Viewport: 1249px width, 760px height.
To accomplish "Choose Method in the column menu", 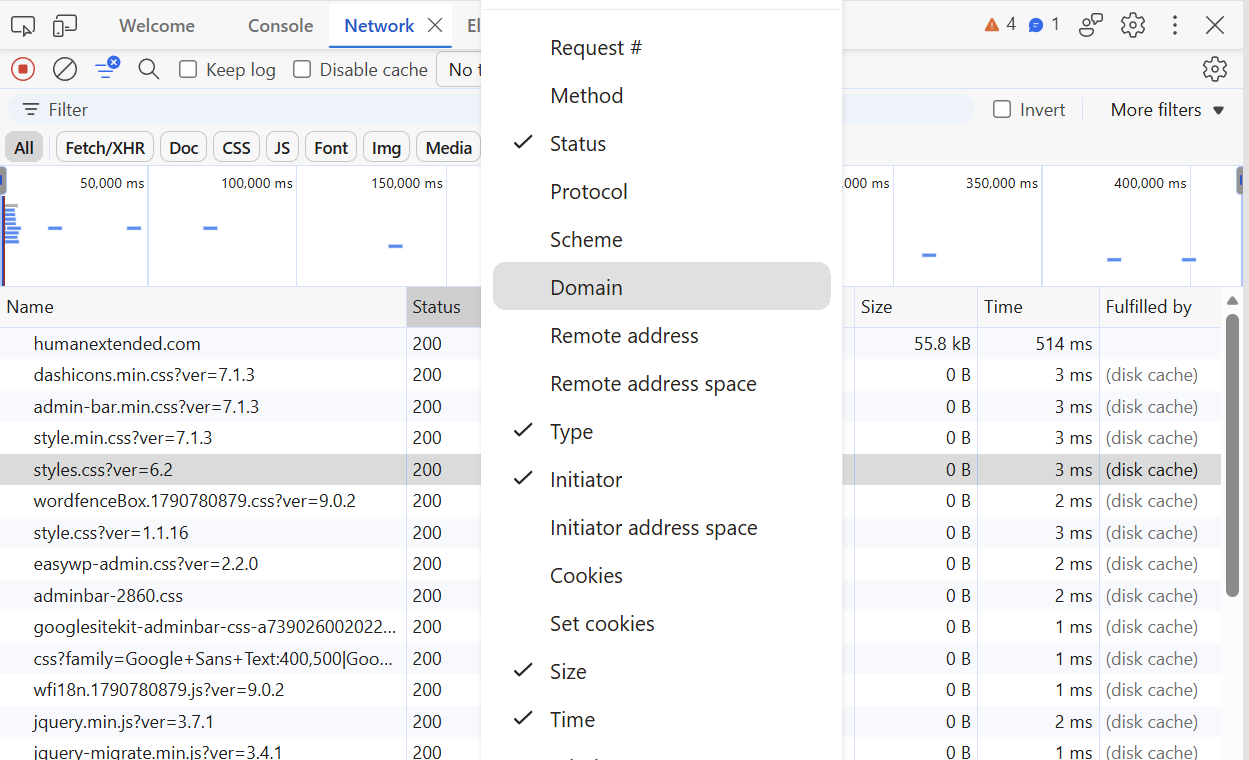I will point(662,95).
